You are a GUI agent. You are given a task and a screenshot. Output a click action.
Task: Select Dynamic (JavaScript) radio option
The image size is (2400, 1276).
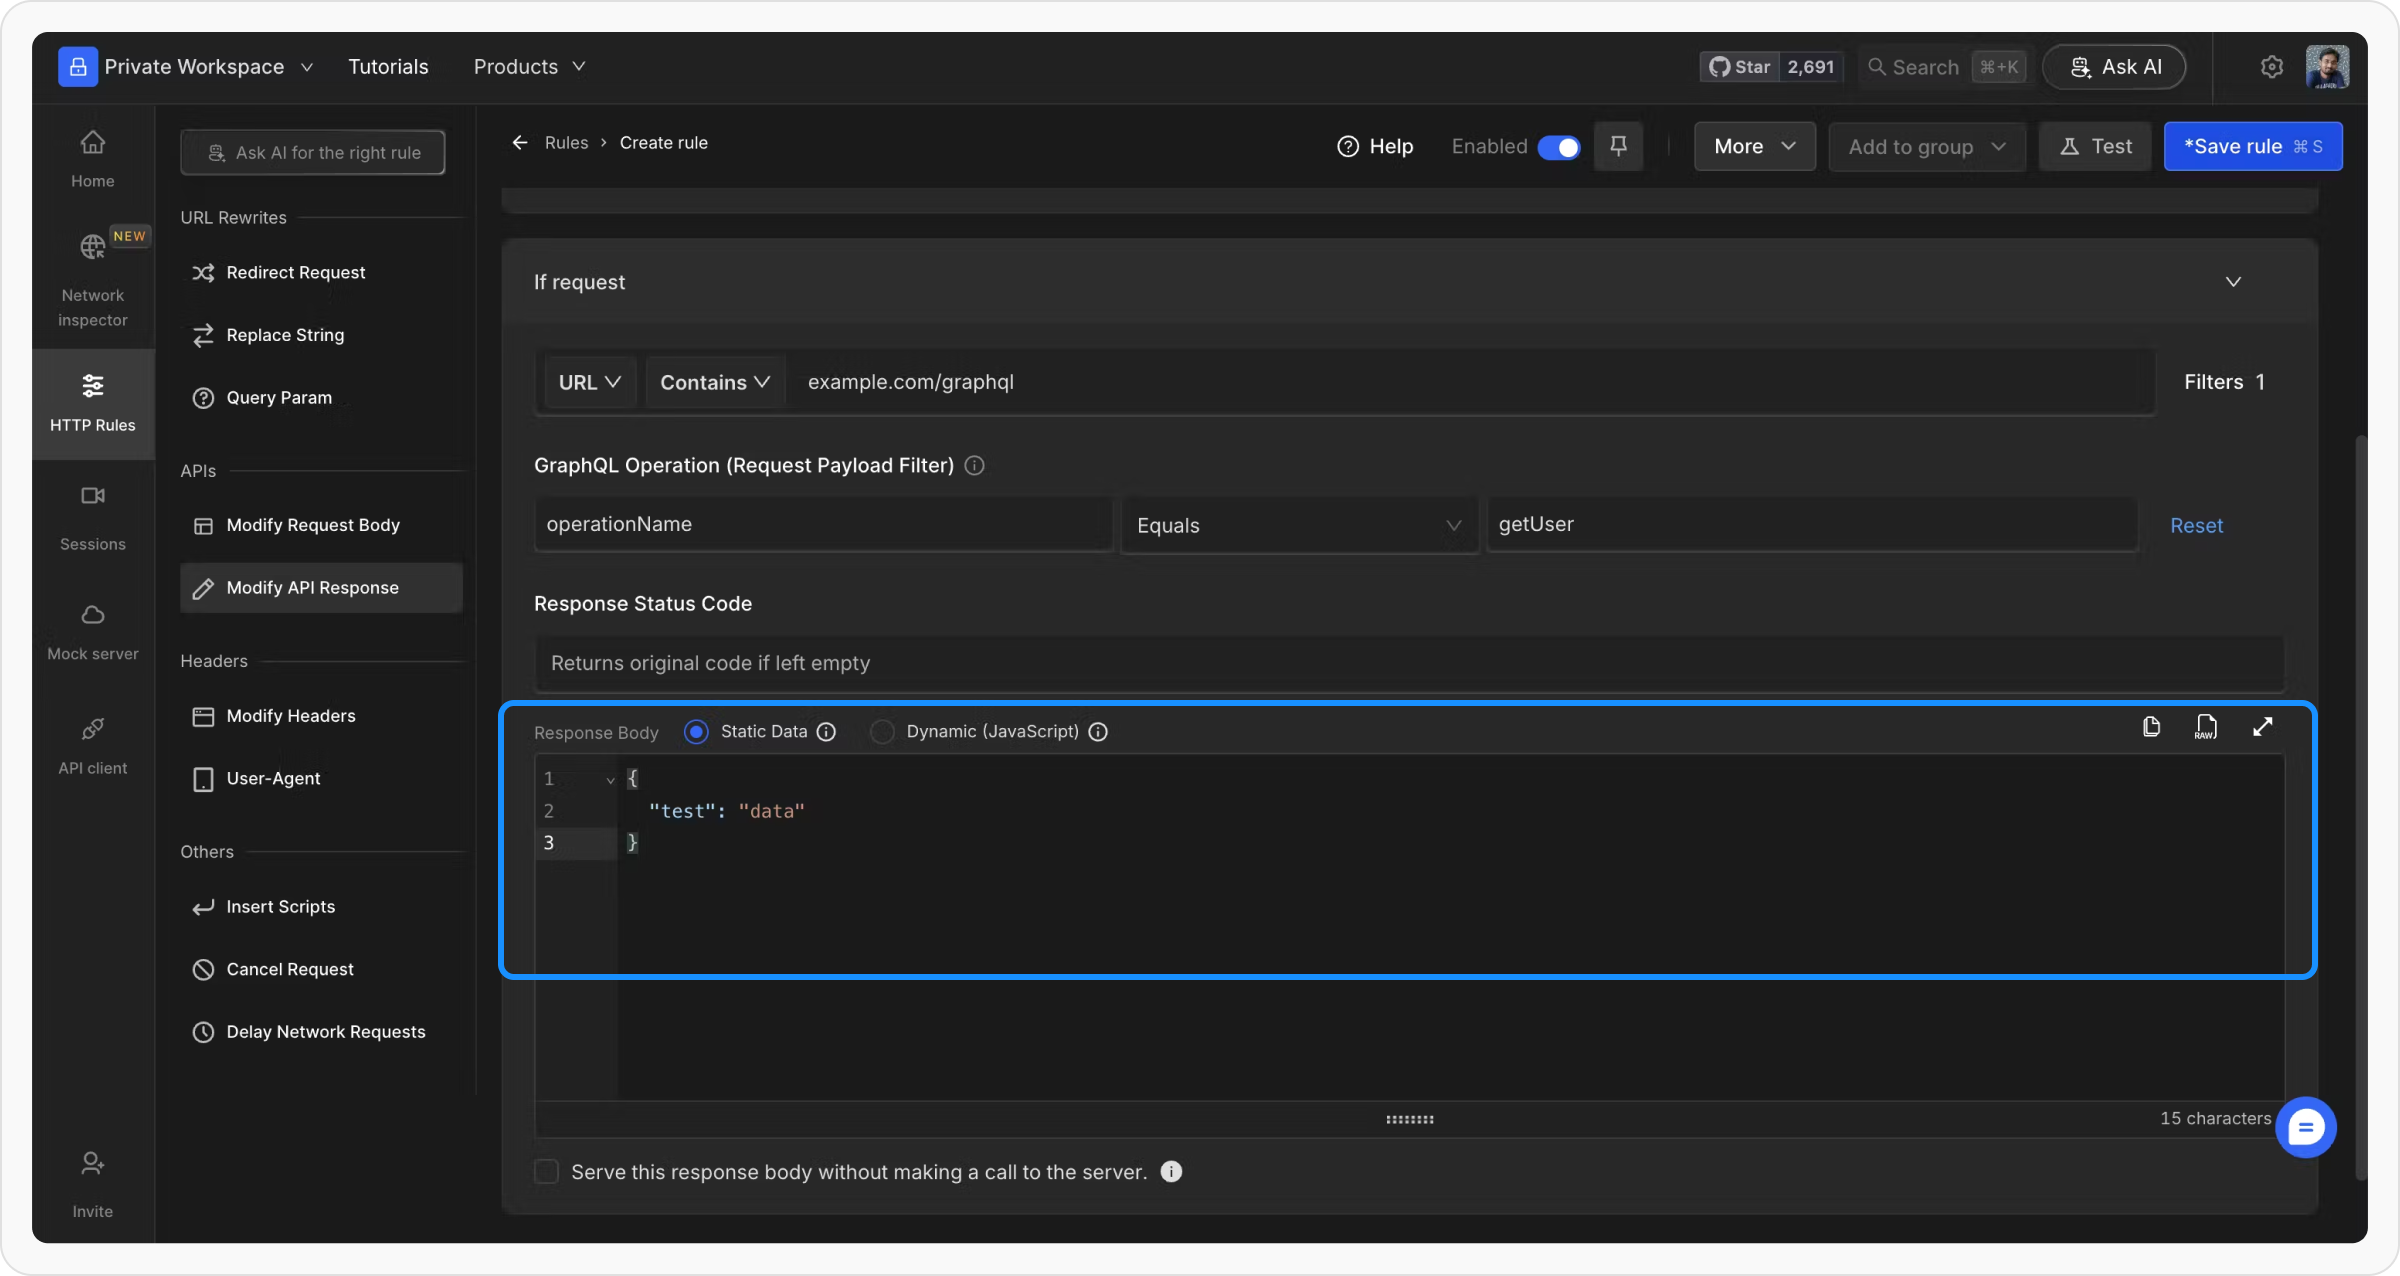tap(882, 732)
